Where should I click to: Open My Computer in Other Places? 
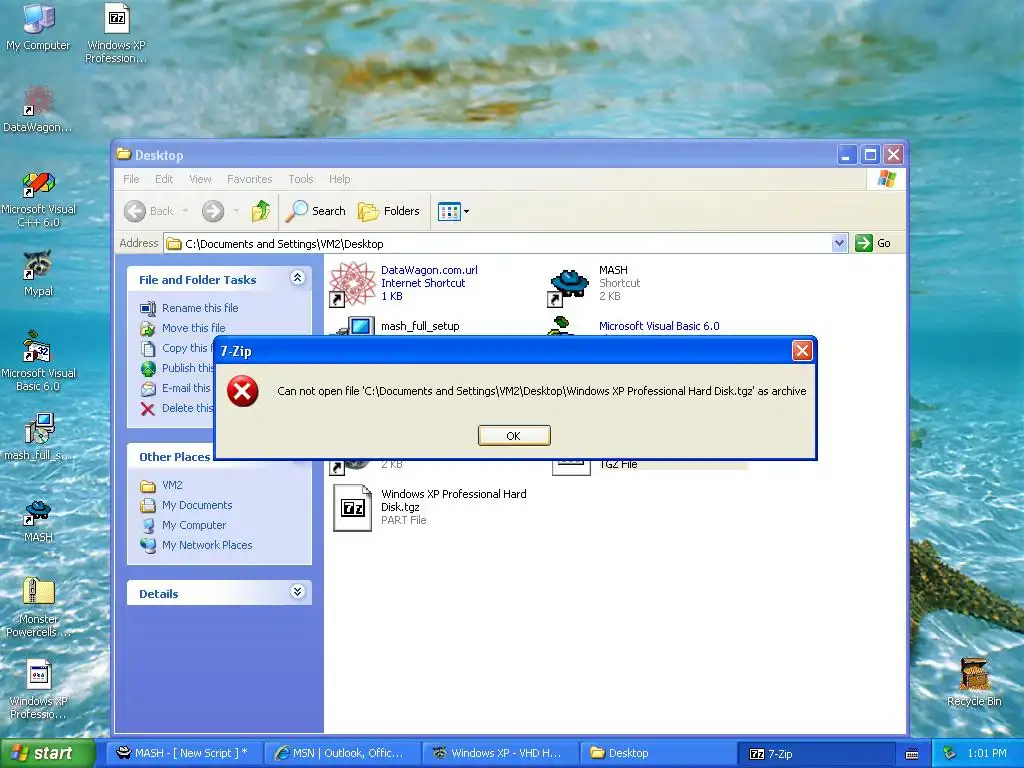[193, 525]
